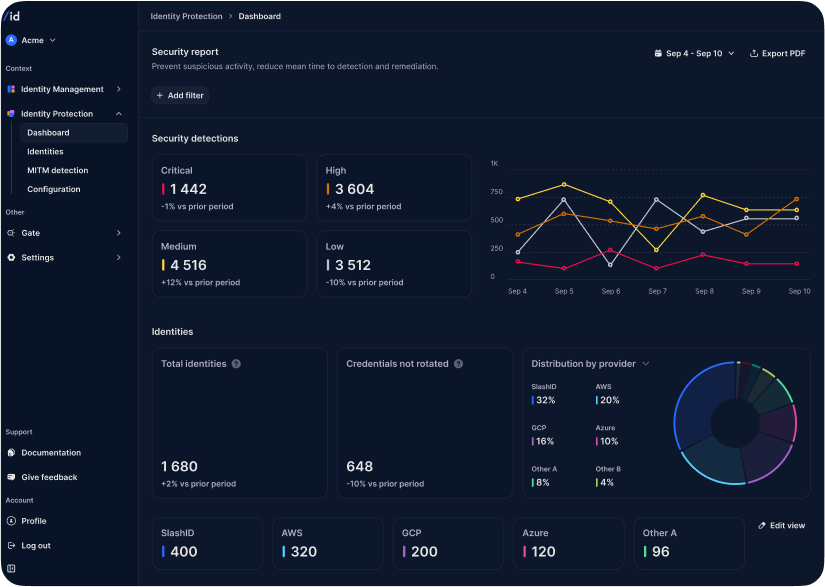Expand the Settings section chevron

(x=118, y=257)
